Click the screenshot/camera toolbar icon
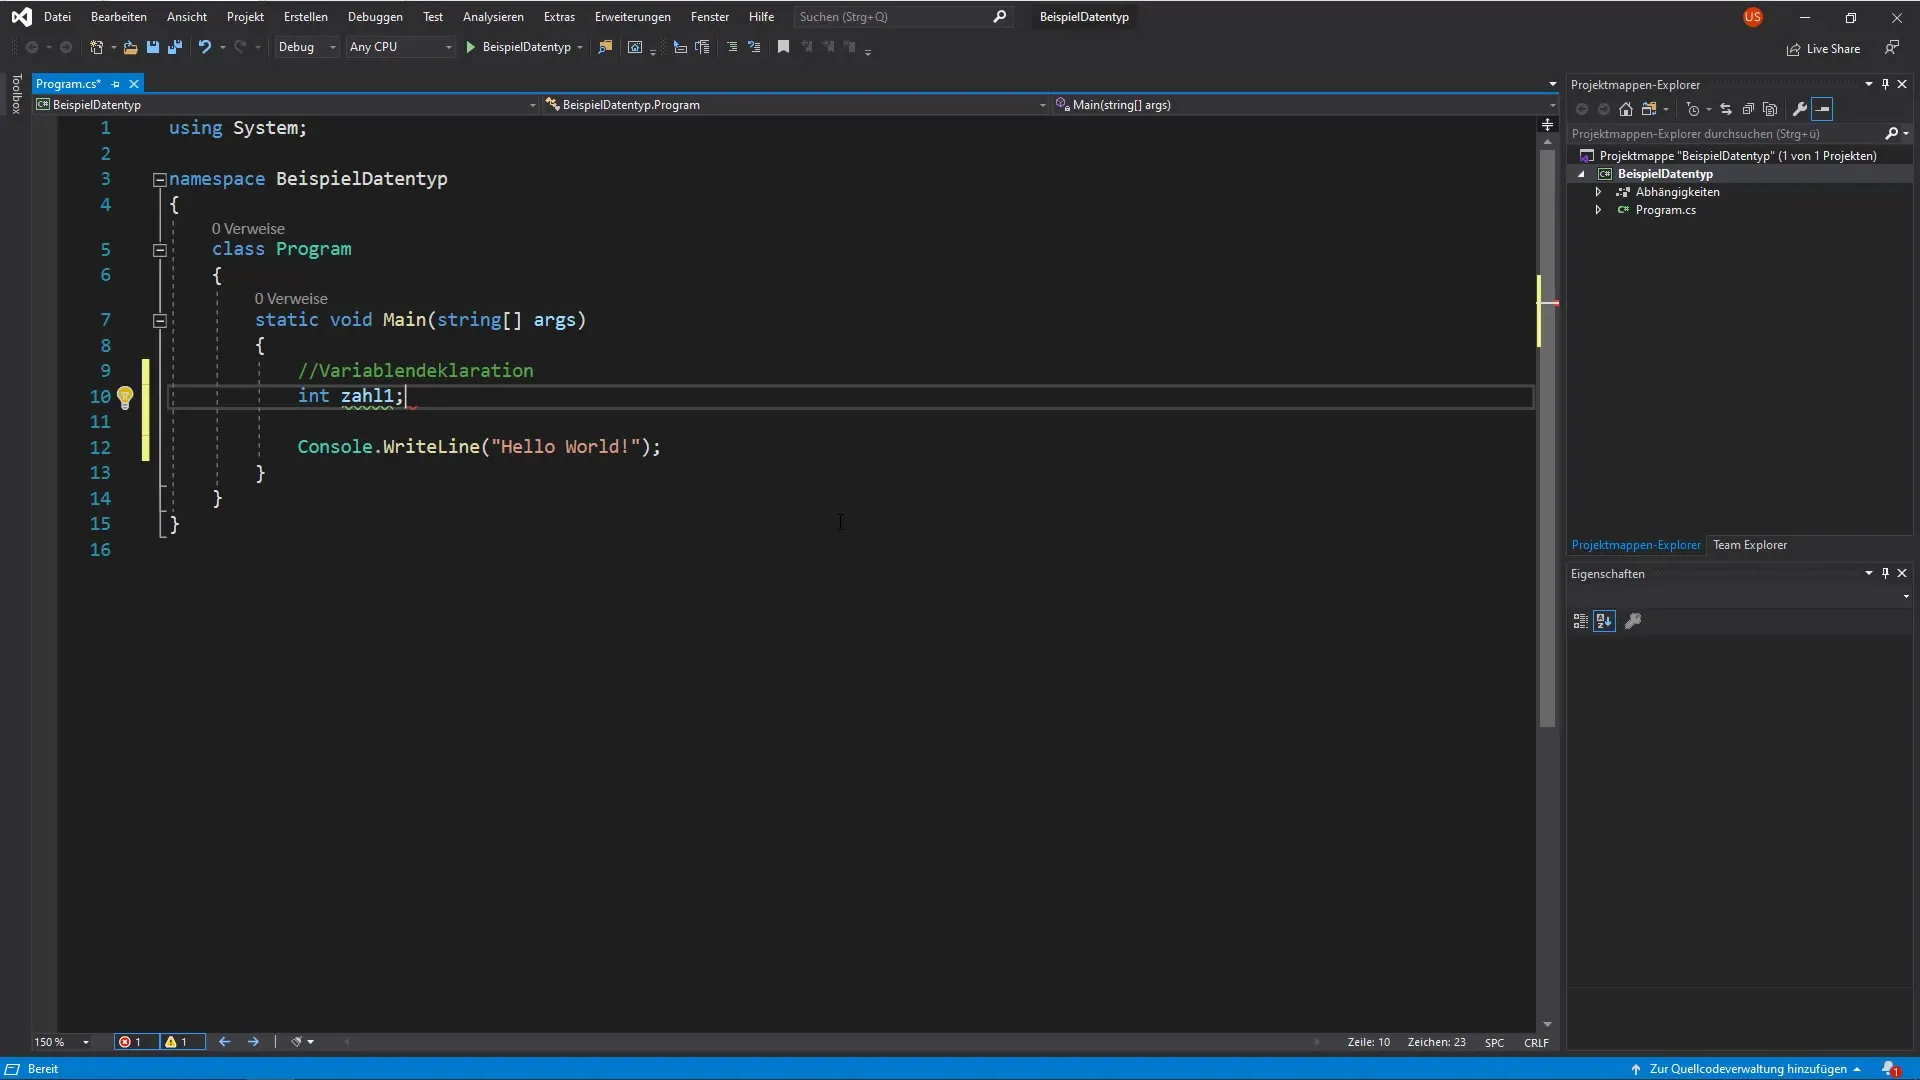Screen dimensions: 1920x1080 pos(635,47)
